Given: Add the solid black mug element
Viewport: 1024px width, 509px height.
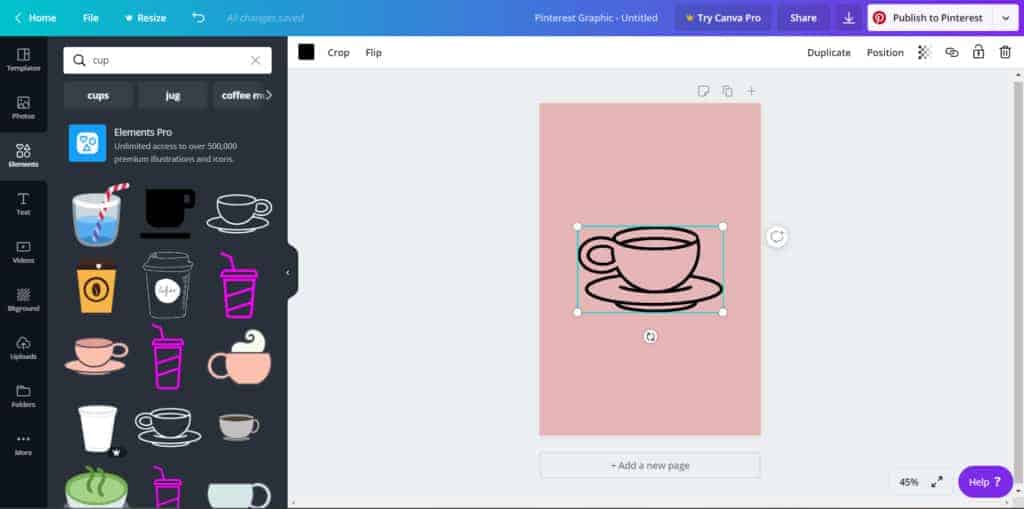Looking at the screenshot, I should click(x=167, y=214).
